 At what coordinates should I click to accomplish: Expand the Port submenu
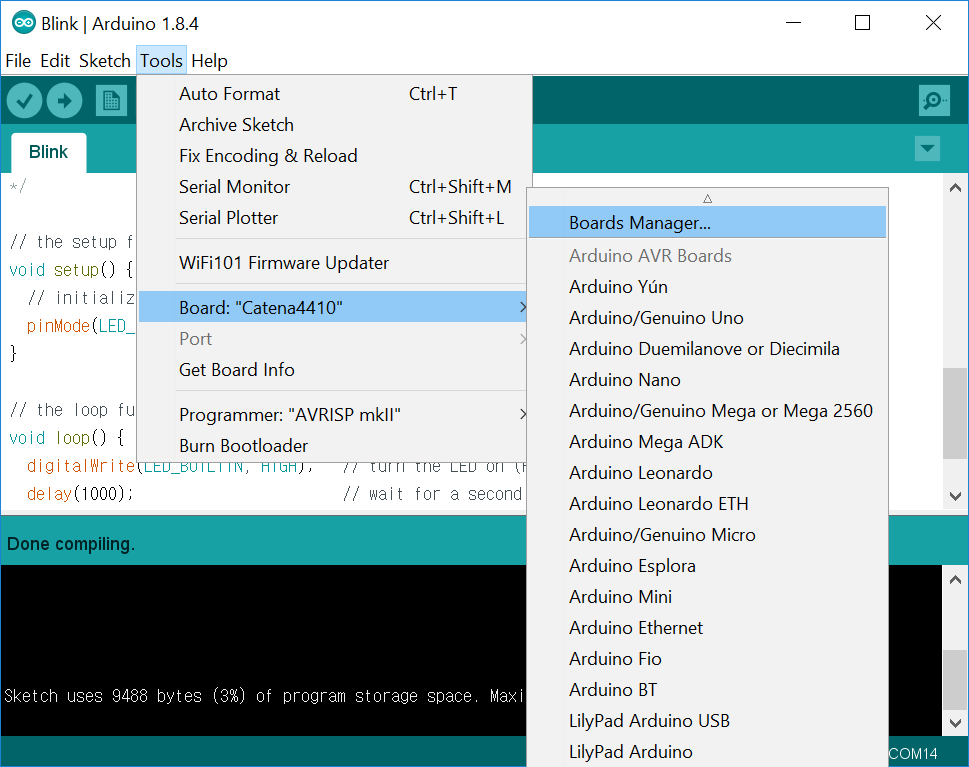point(334,339)
